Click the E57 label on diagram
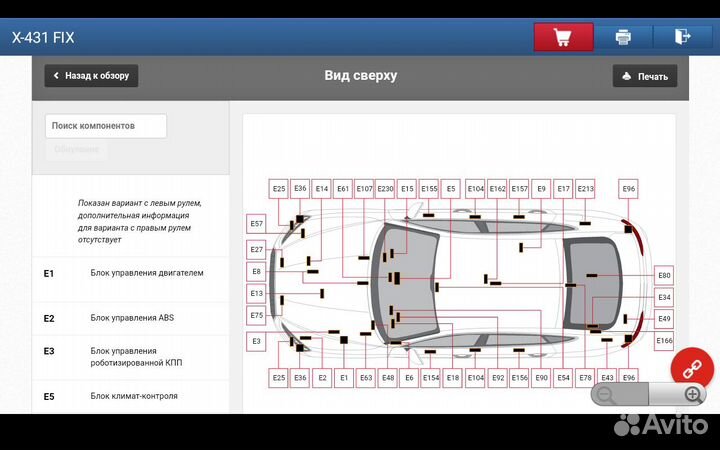720x450 pixels. [x=257, y=224]
